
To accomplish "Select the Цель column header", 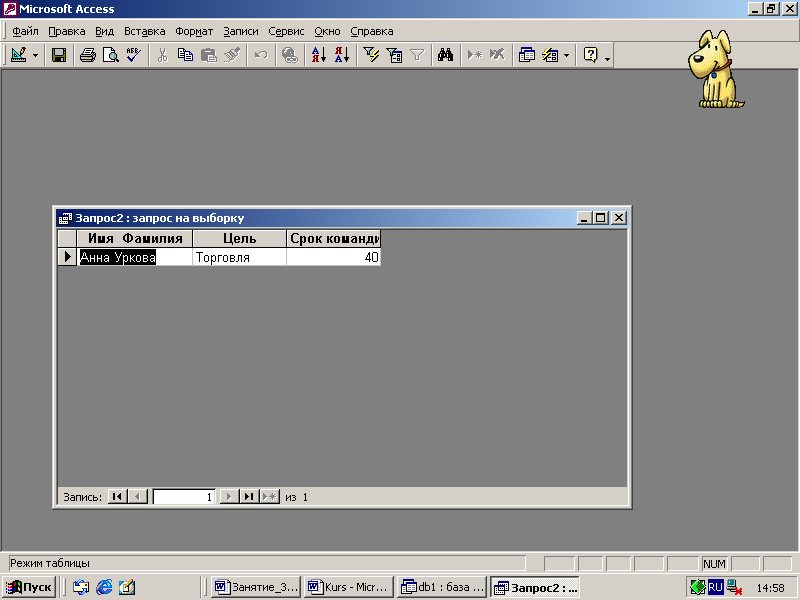I will (x=239, y=238).
